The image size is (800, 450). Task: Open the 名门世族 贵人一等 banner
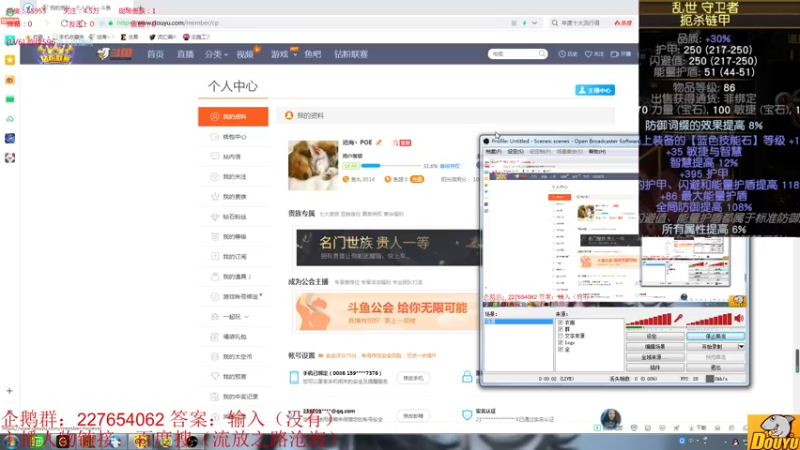point(388,247)
